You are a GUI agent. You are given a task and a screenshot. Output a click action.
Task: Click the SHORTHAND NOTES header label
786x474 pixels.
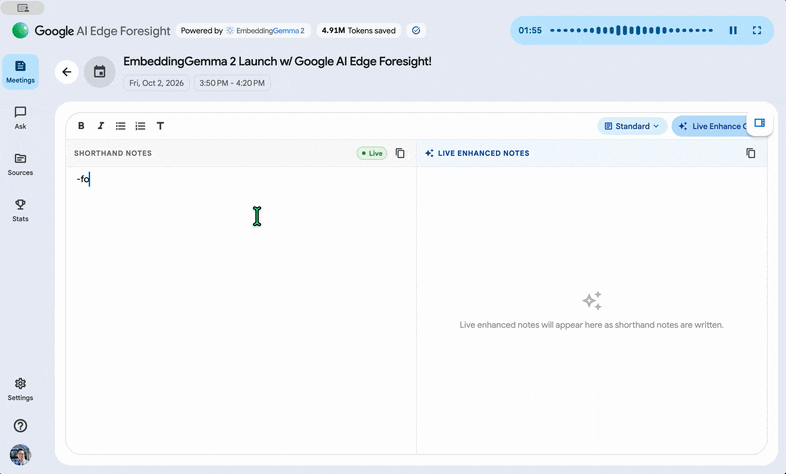(x=113, y=153)
